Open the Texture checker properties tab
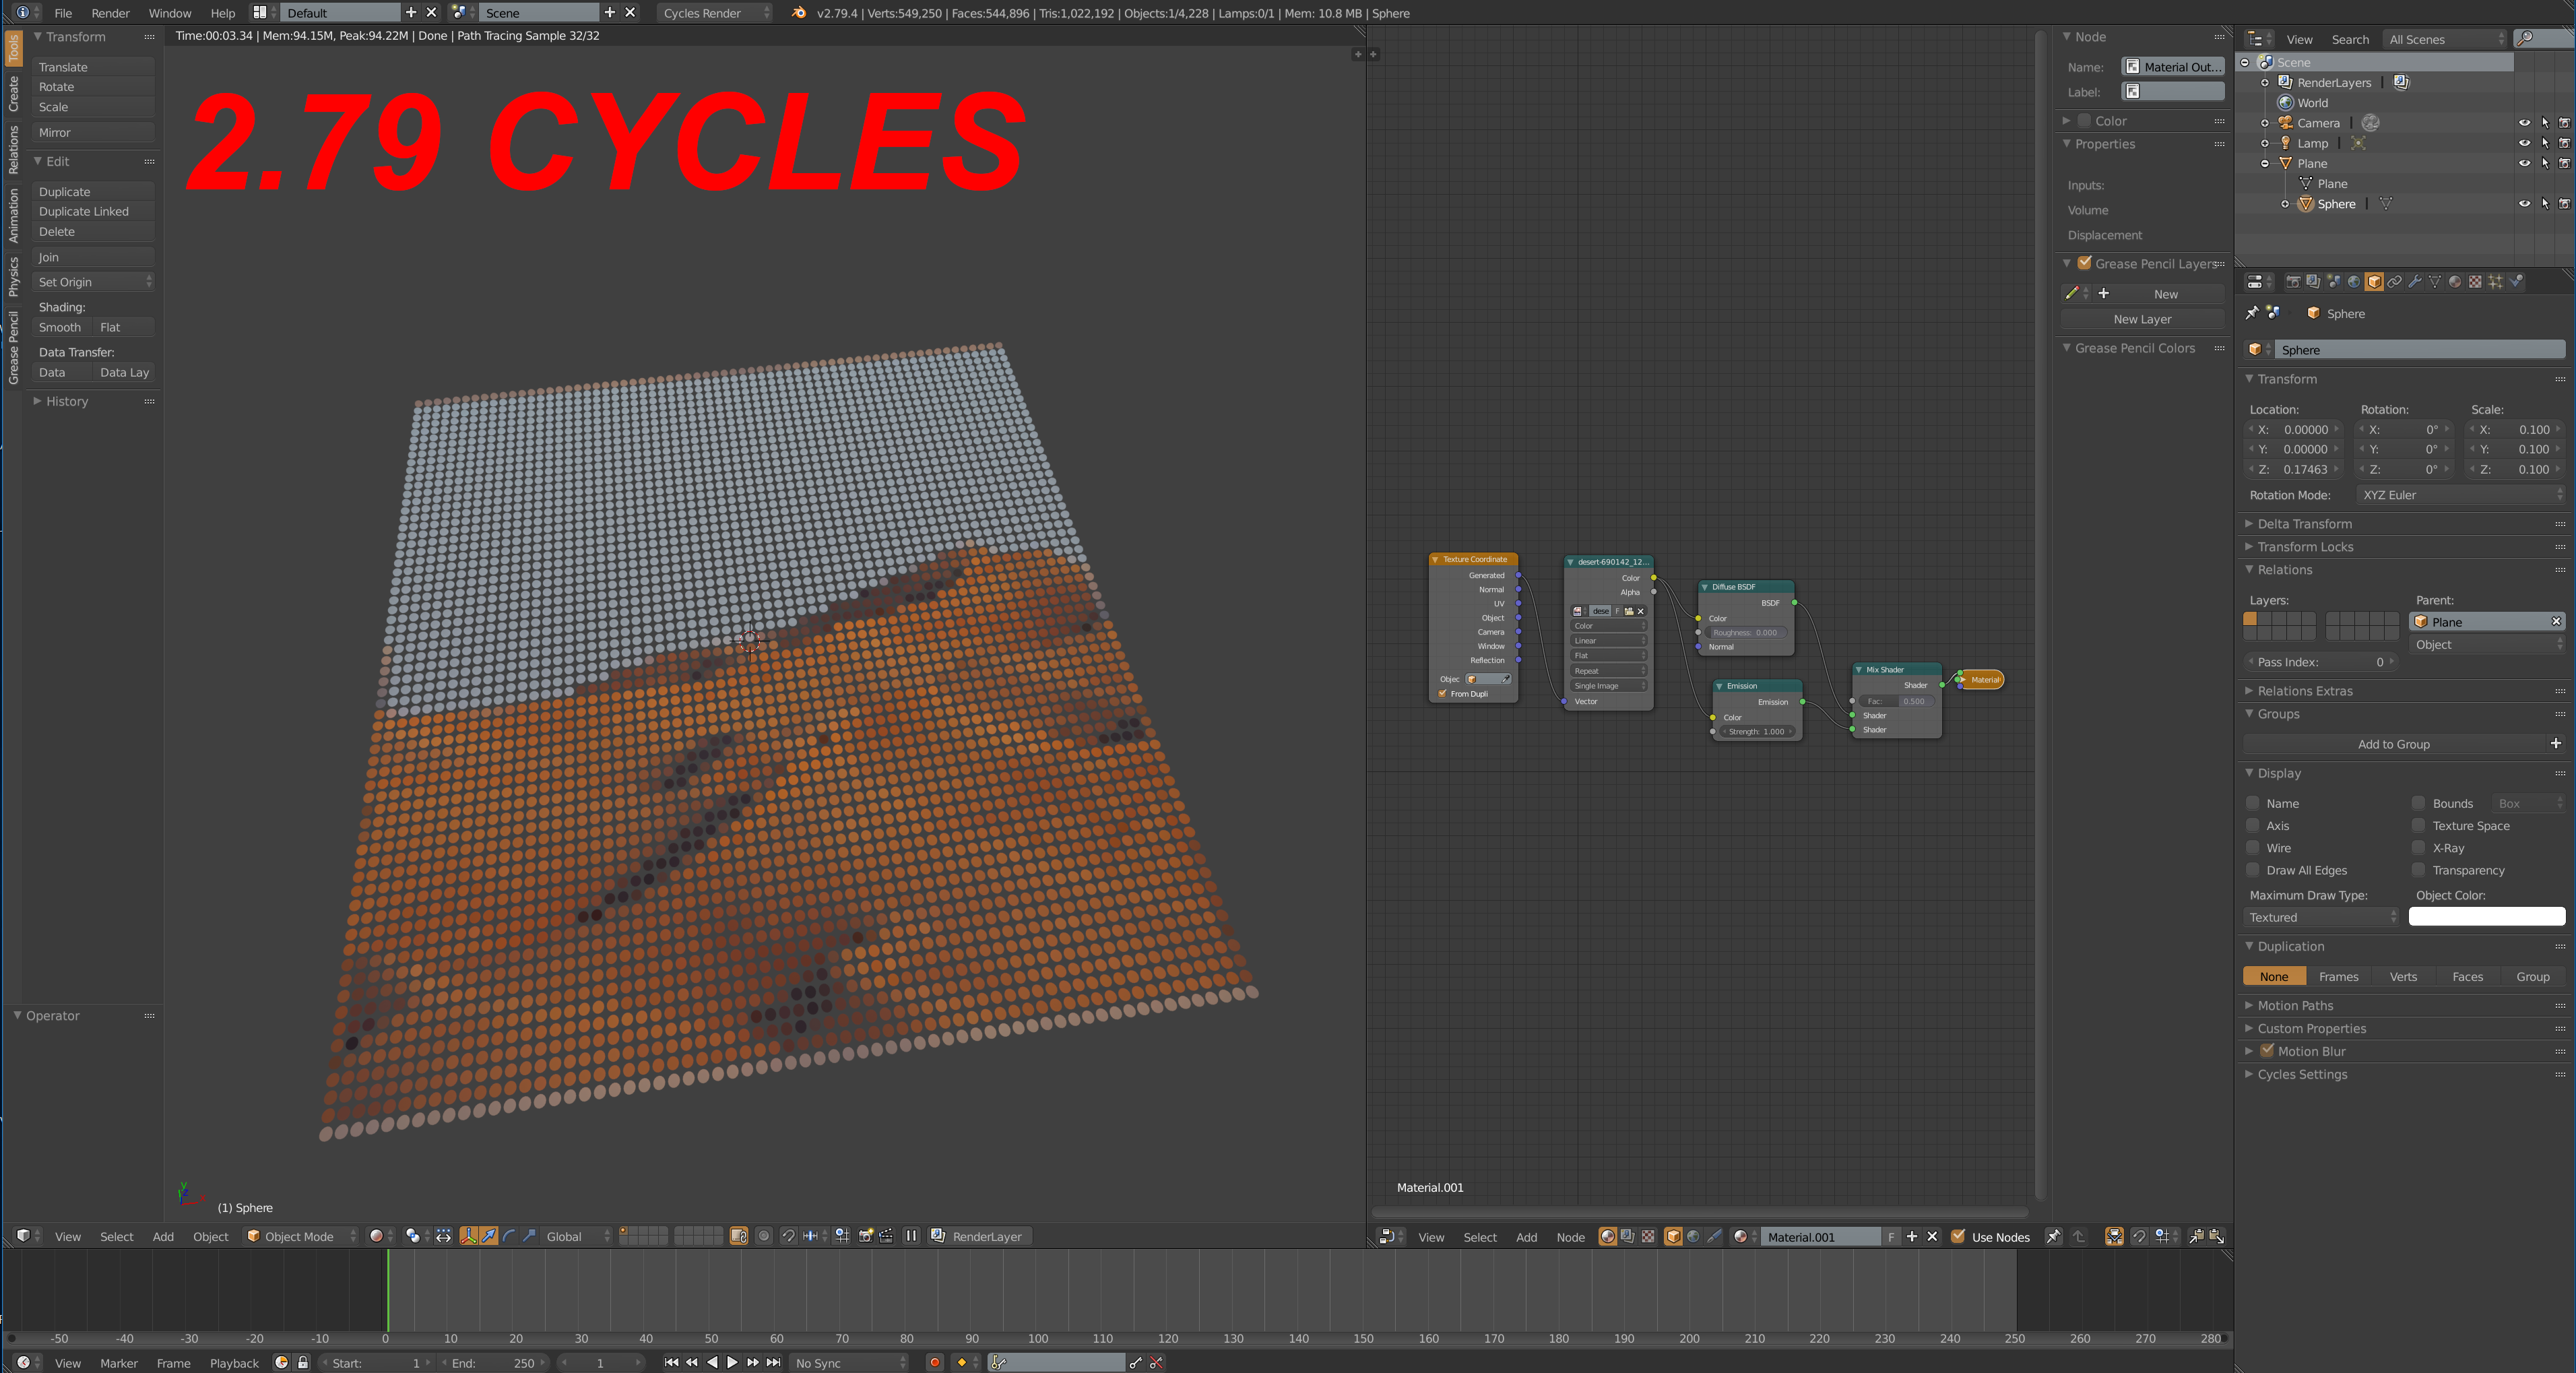The width and height of the screenshot is (2576, 1373). 2475,282
